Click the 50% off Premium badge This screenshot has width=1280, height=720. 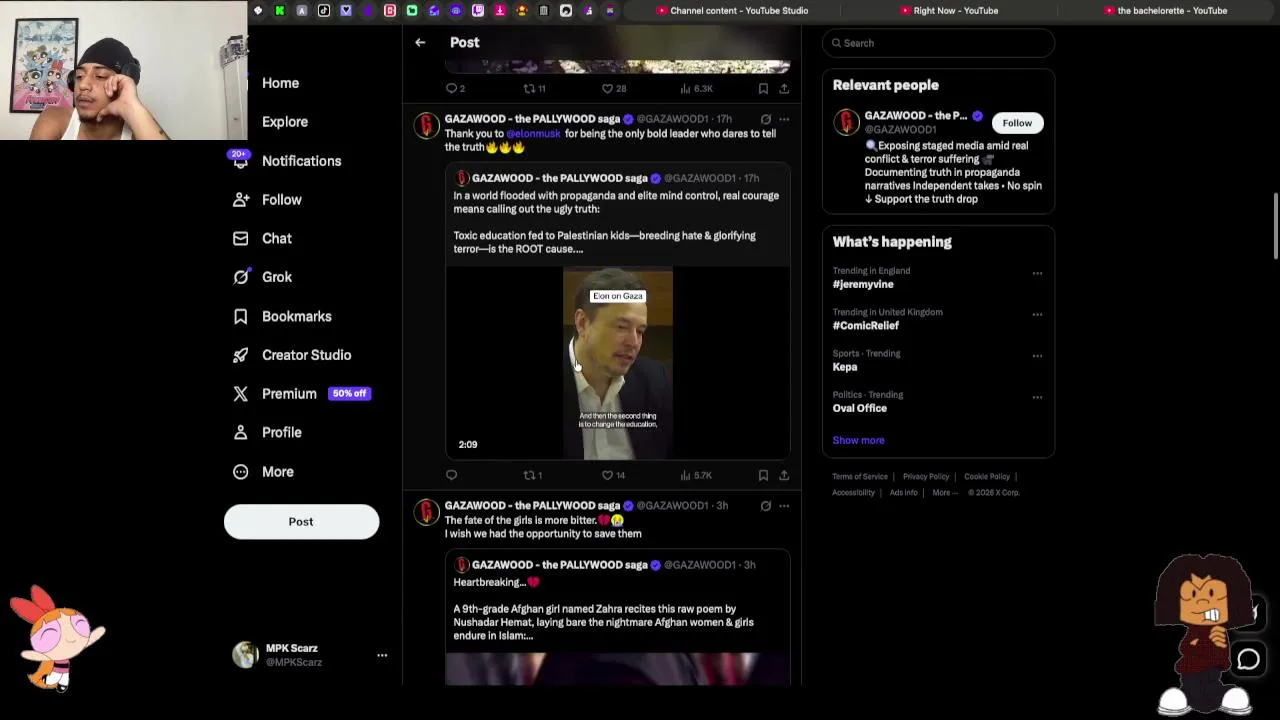pos(349,394)
